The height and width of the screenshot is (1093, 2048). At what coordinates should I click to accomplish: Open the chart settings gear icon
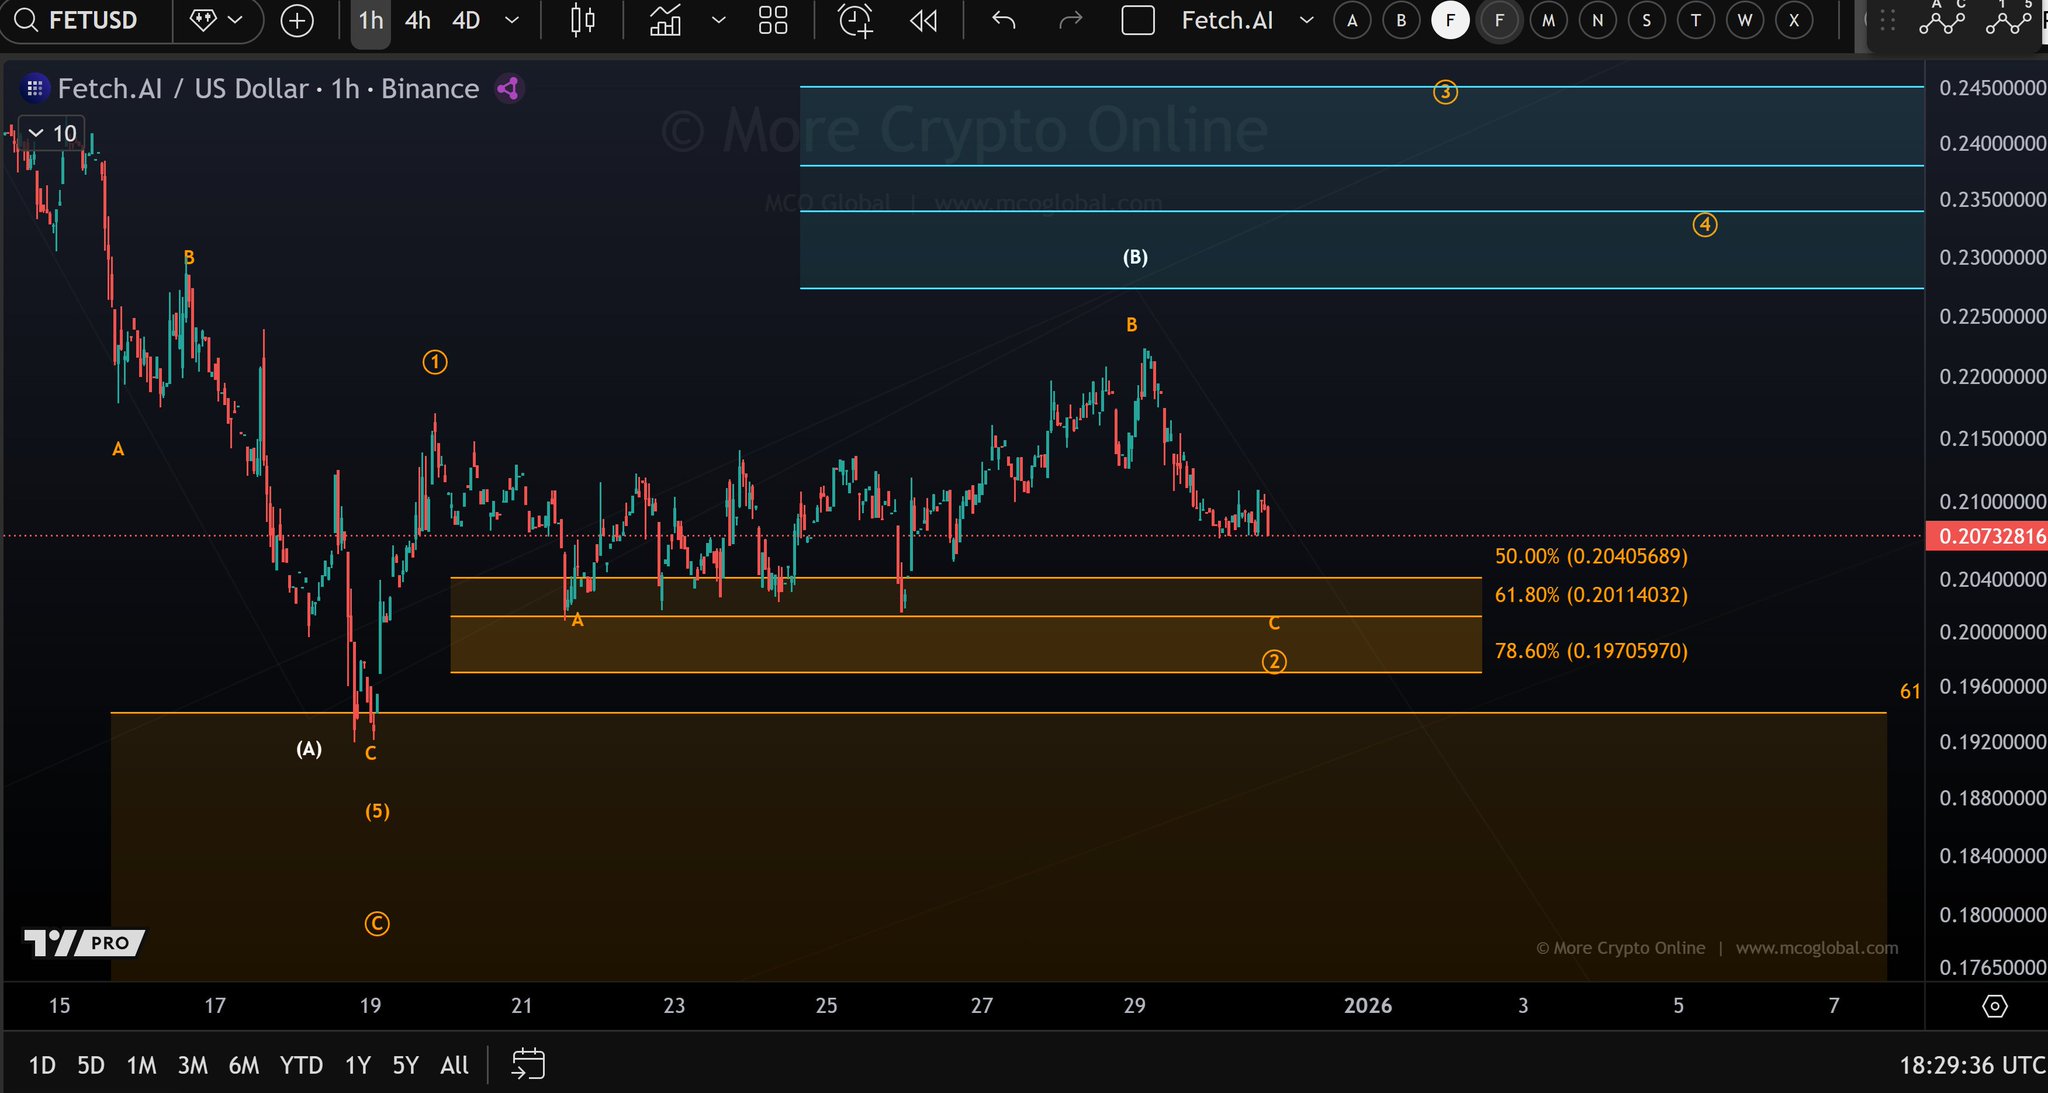pos(1994,1006)
